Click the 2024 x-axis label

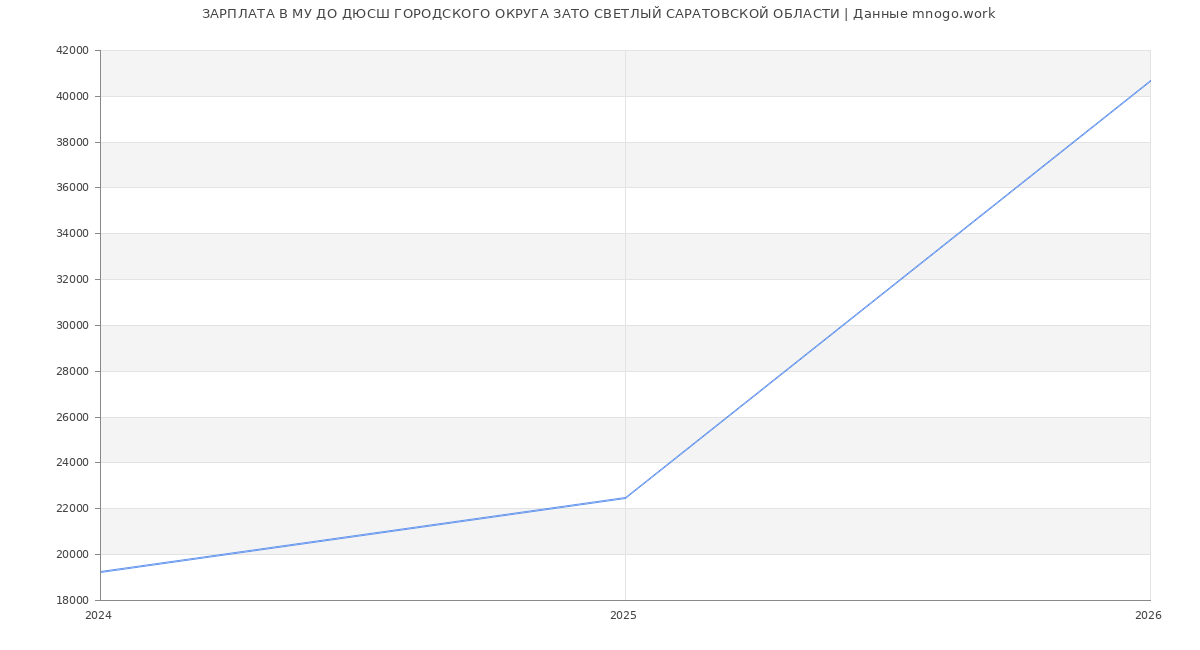click(x=99, y=616)
